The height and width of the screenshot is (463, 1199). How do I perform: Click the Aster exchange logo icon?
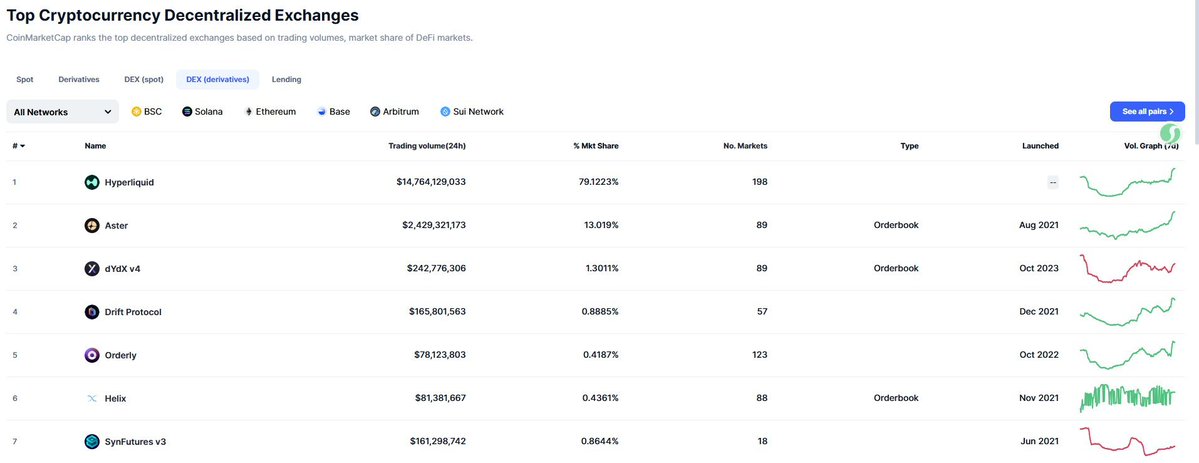point(92,225)
